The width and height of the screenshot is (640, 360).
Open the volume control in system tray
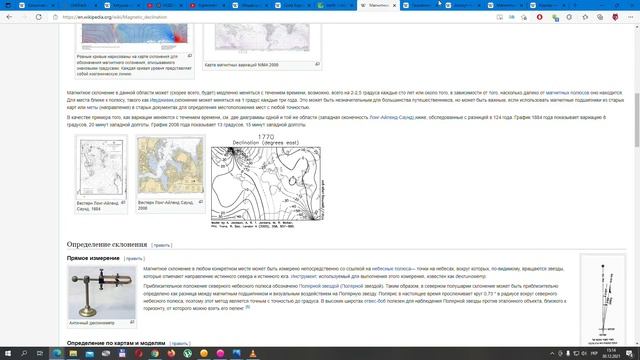click(584, 353)
